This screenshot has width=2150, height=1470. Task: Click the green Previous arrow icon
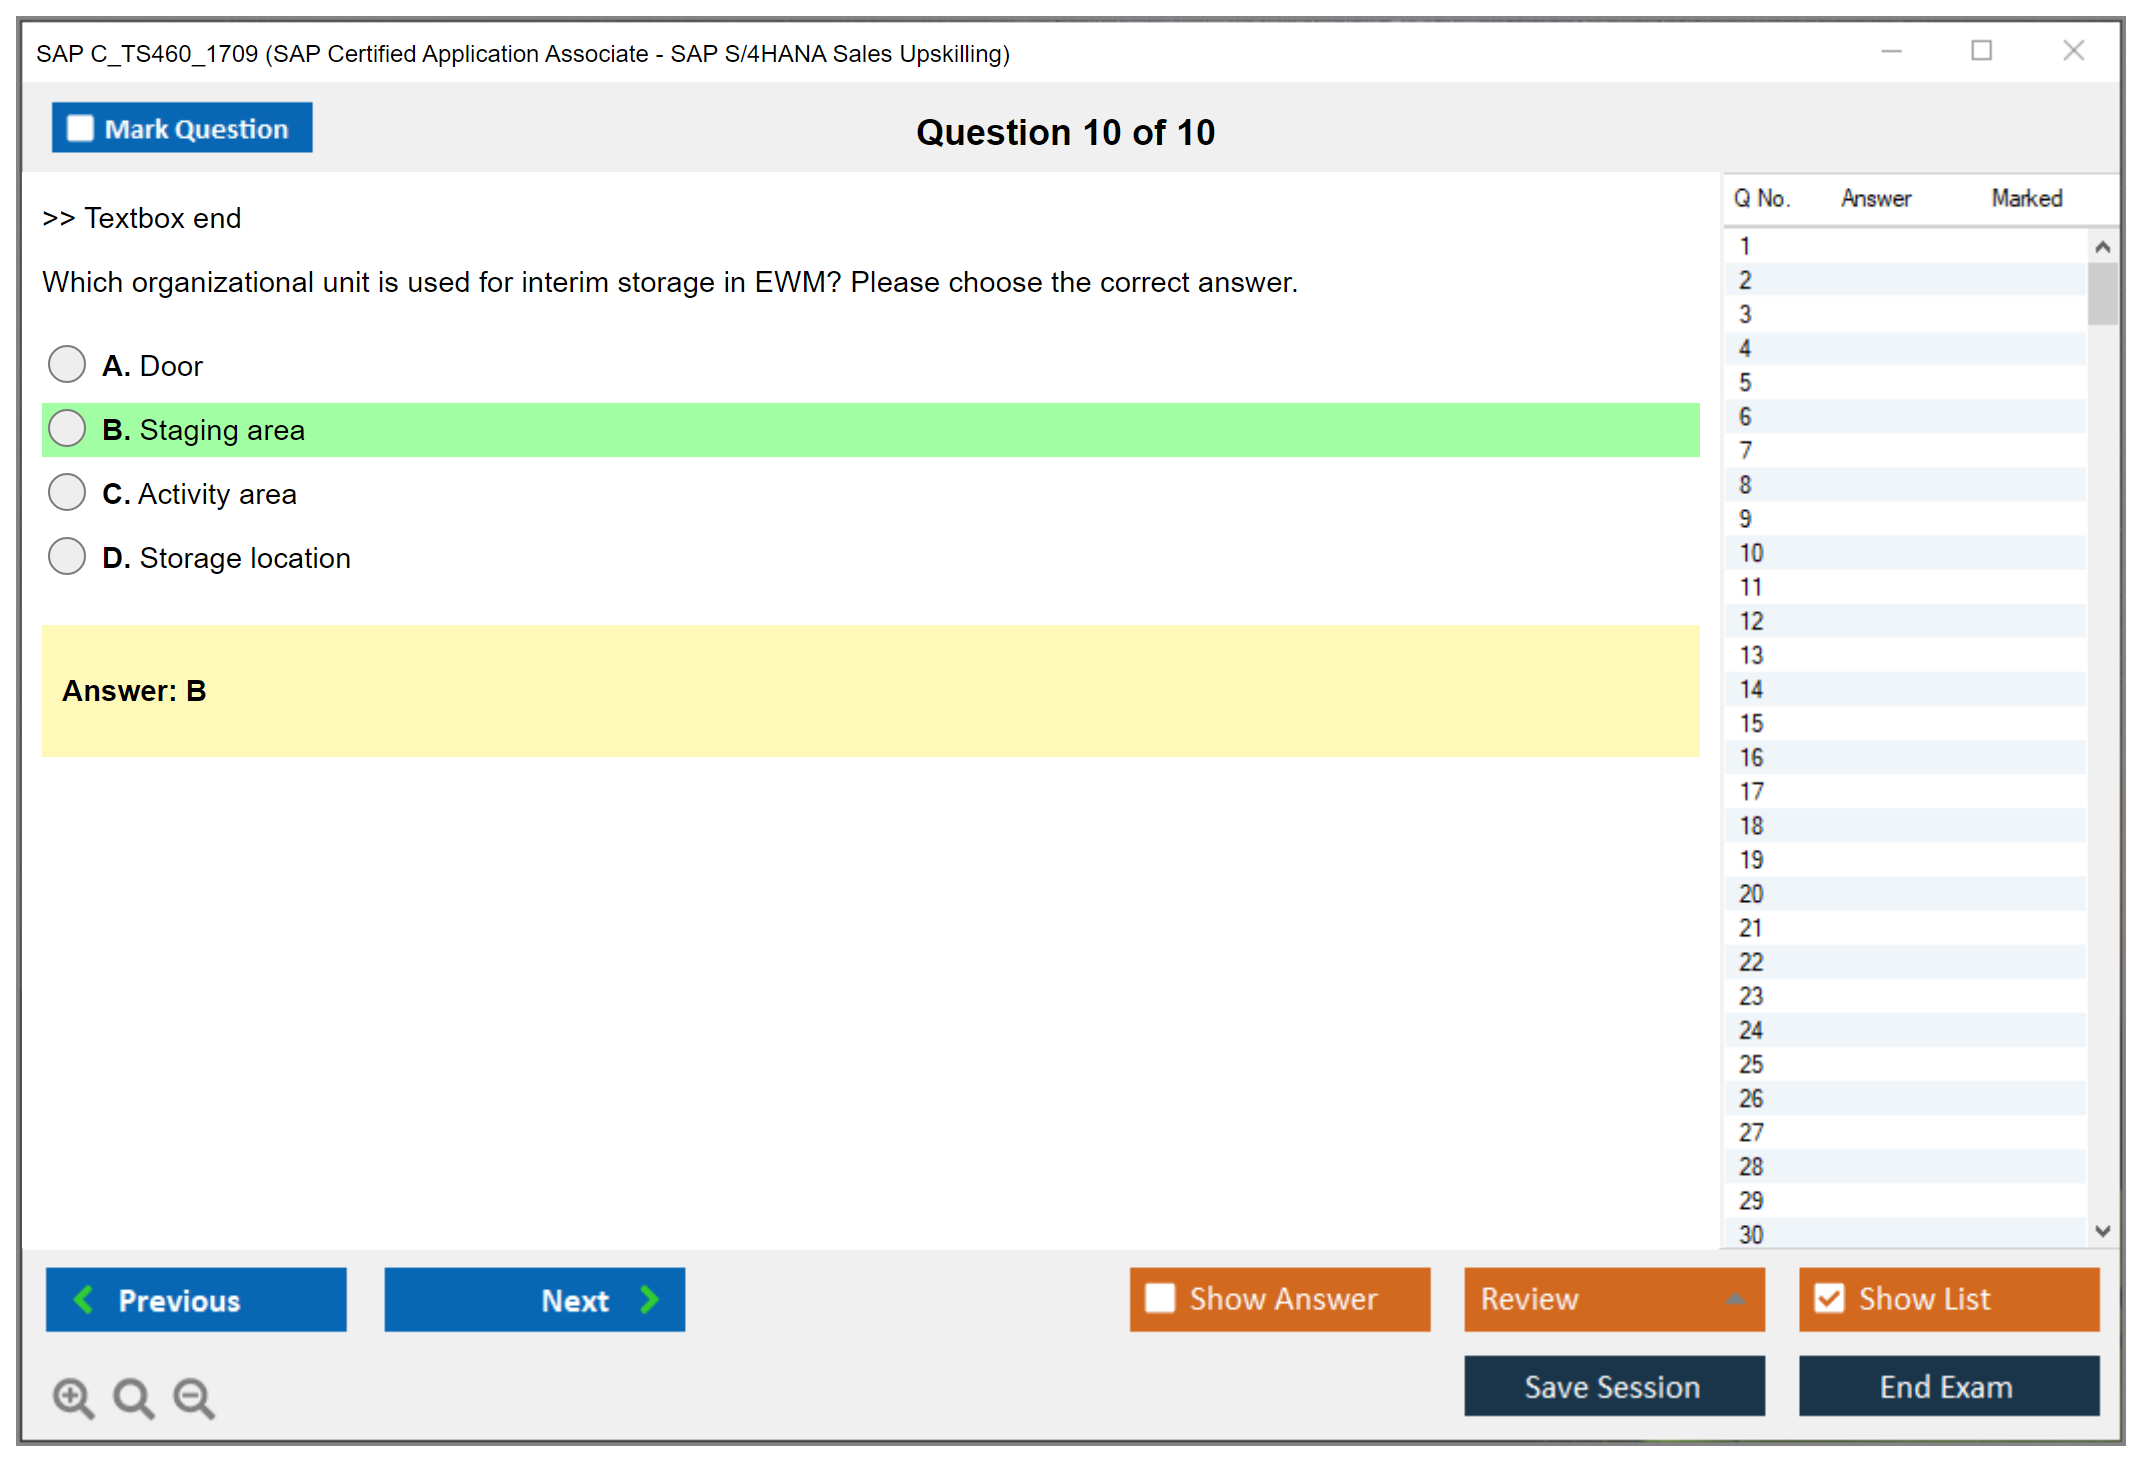coord(84,1299)
